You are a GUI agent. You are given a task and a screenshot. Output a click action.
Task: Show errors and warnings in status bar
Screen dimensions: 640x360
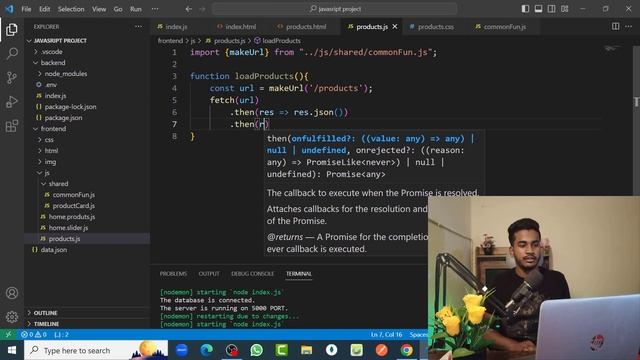[34, 334]
